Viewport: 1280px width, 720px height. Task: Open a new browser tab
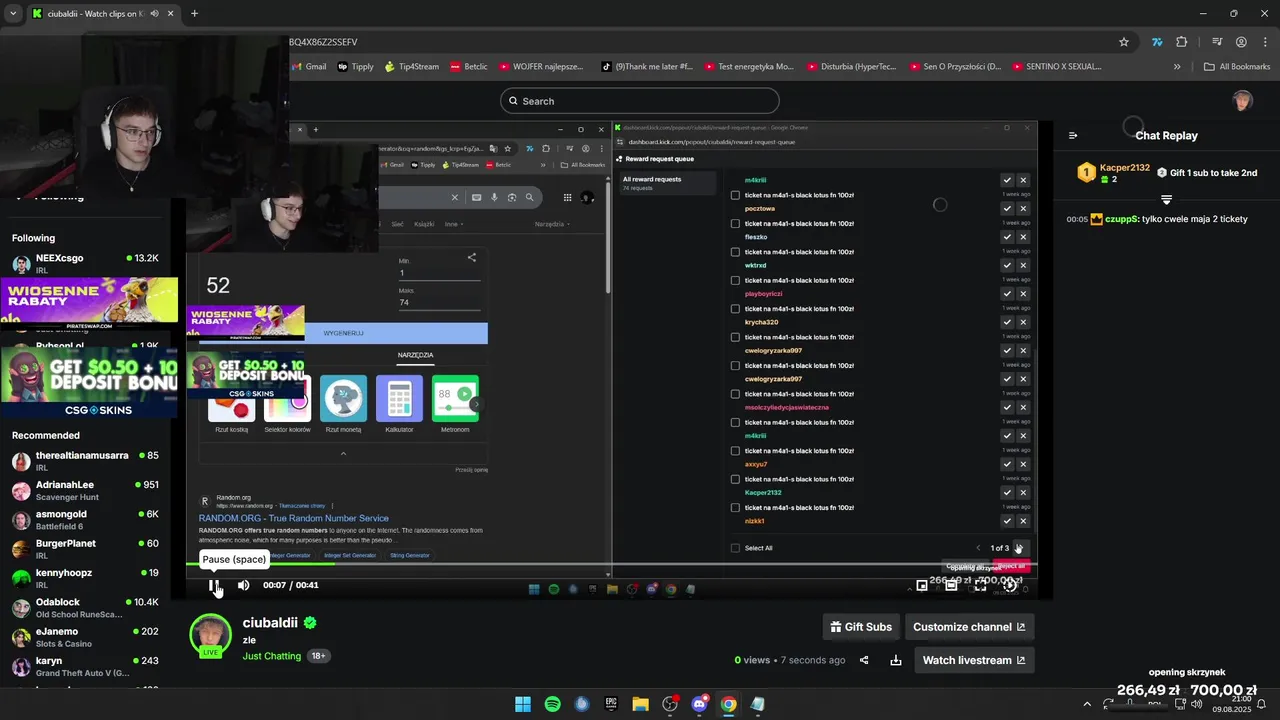point(194,14)
